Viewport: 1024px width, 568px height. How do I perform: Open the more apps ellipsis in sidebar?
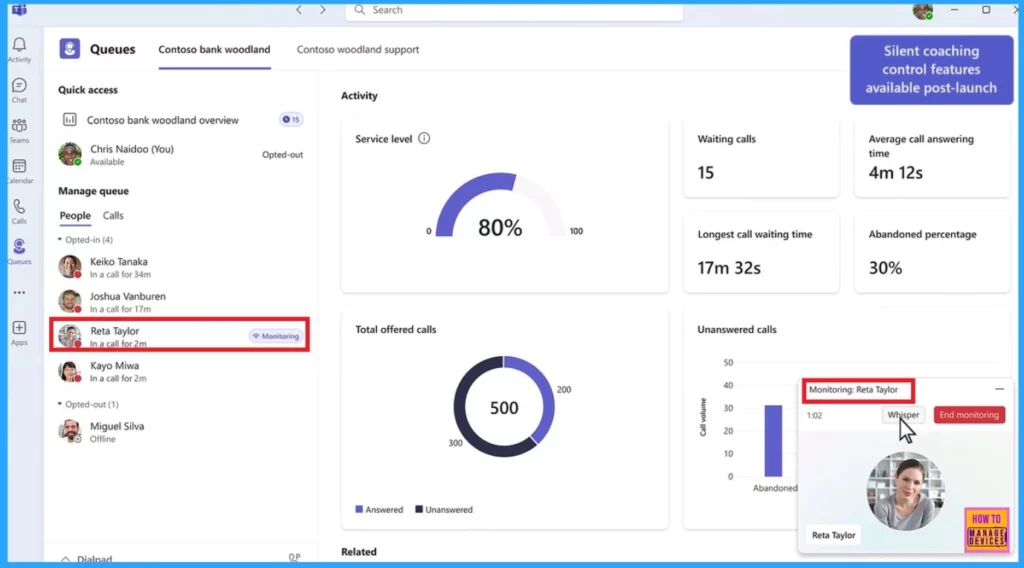point(19,292)
